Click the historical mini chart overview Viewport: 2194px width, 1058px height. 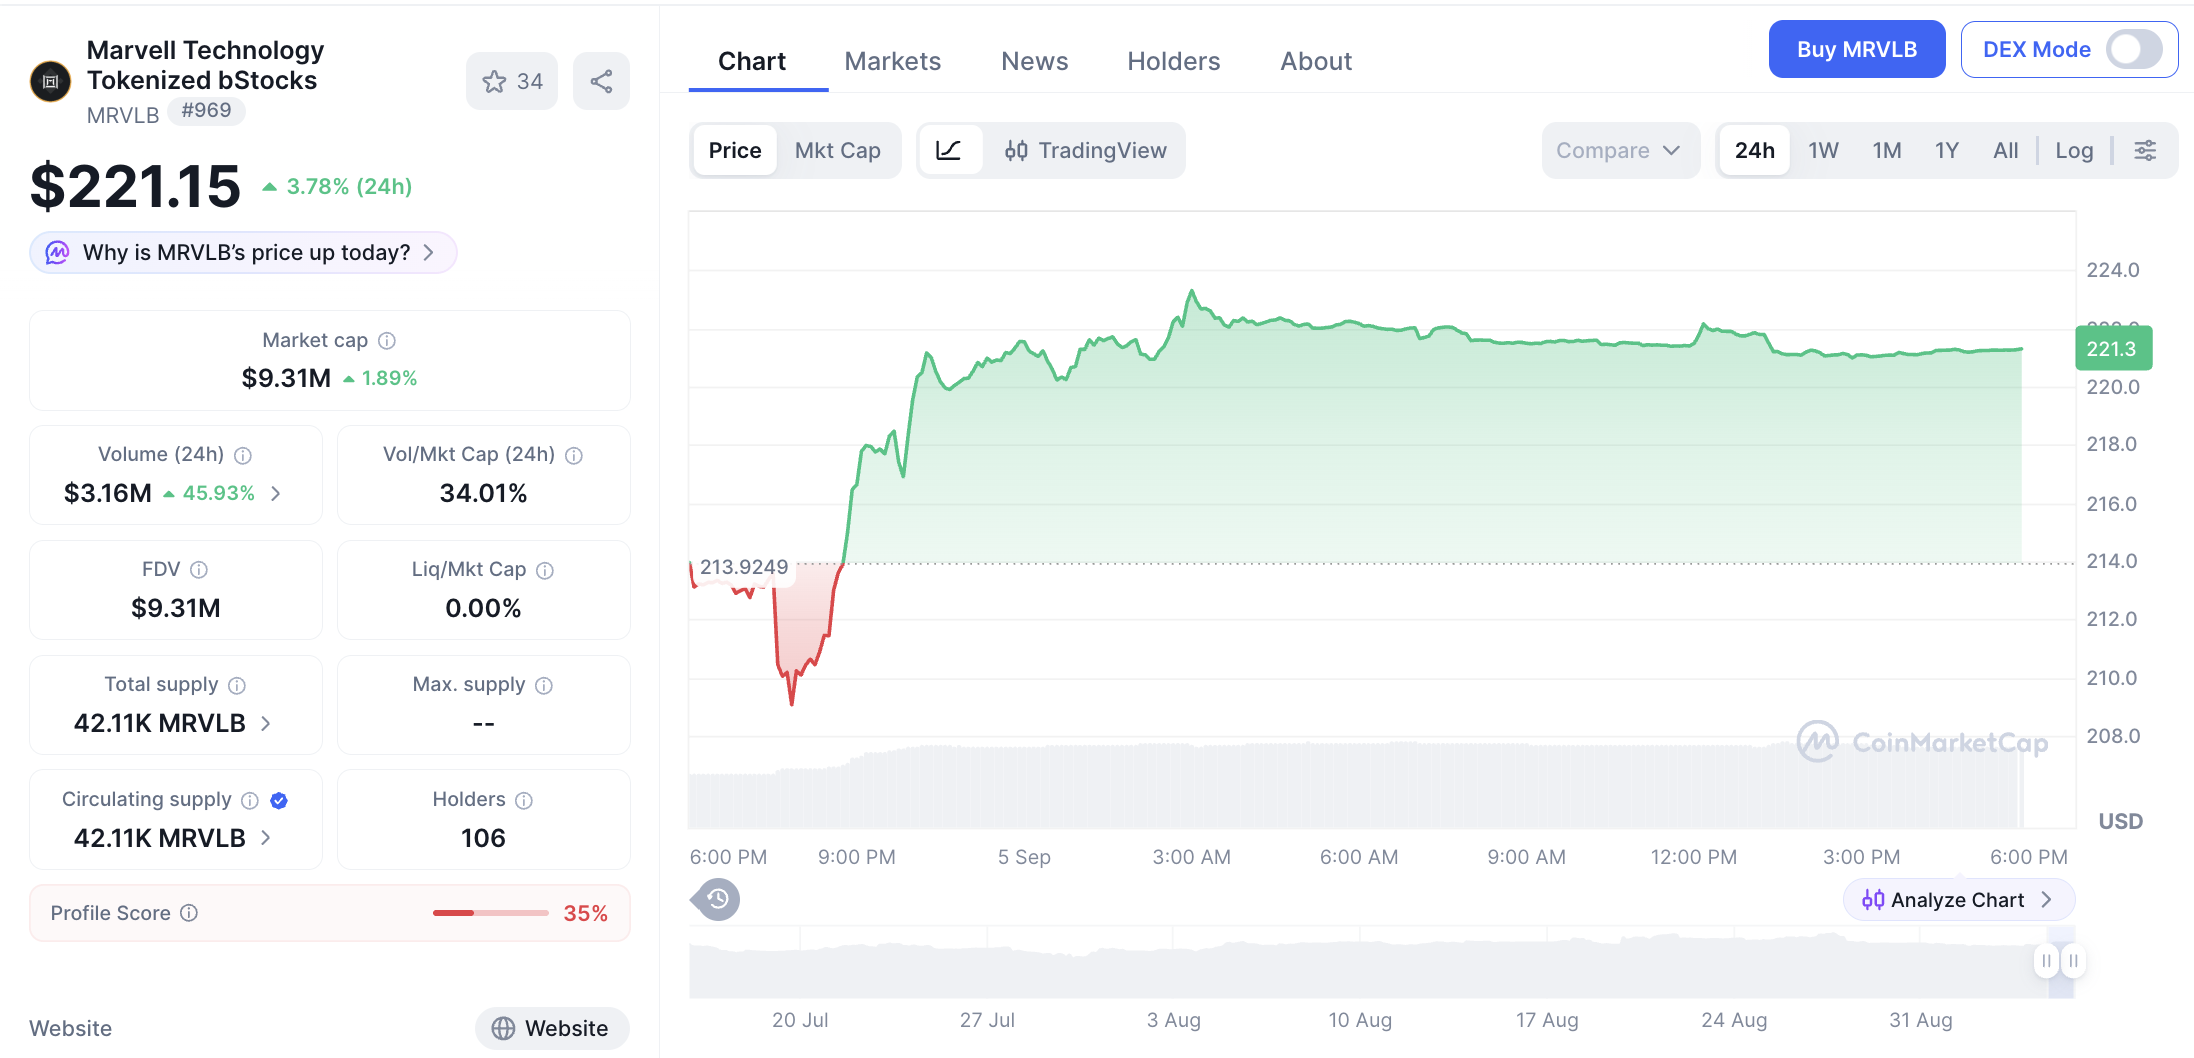click(x=1381, y=962)
